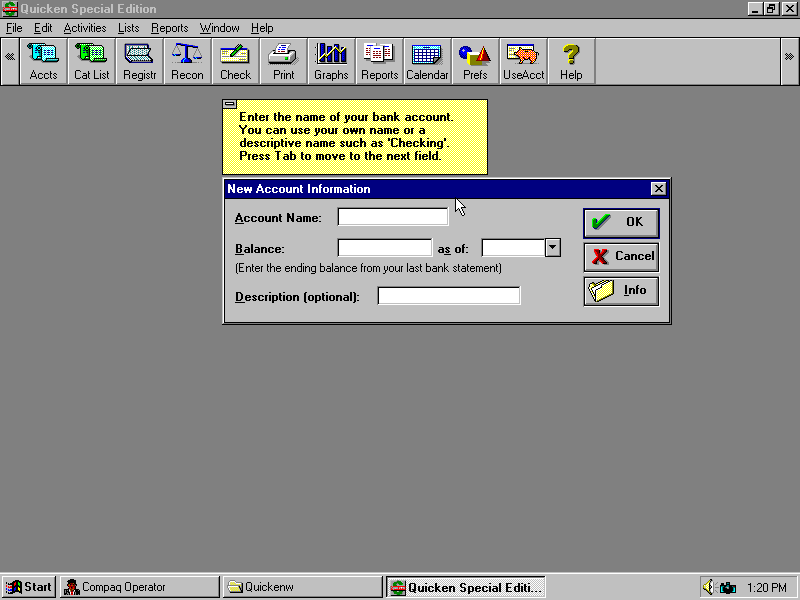This screenshot has height=600, width=800.
Task: Open the Window menu
Action: point(219,28)
